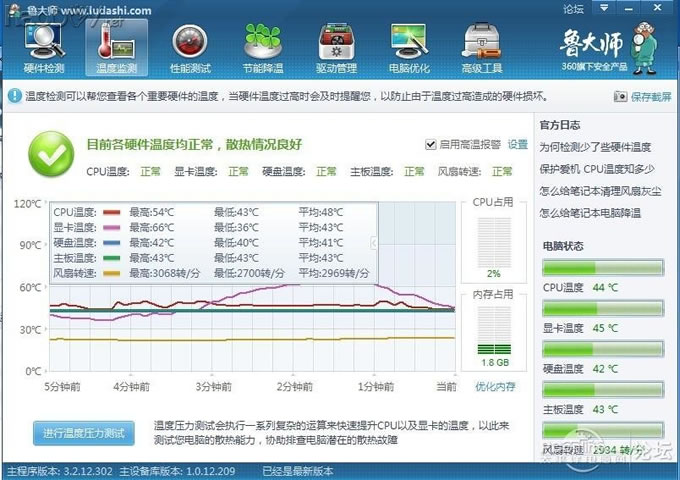Screen dimensions: 680x480
Task: Open the title bar dropdown menu arrow
Action: pyautogui.click(x=602, y=9)
